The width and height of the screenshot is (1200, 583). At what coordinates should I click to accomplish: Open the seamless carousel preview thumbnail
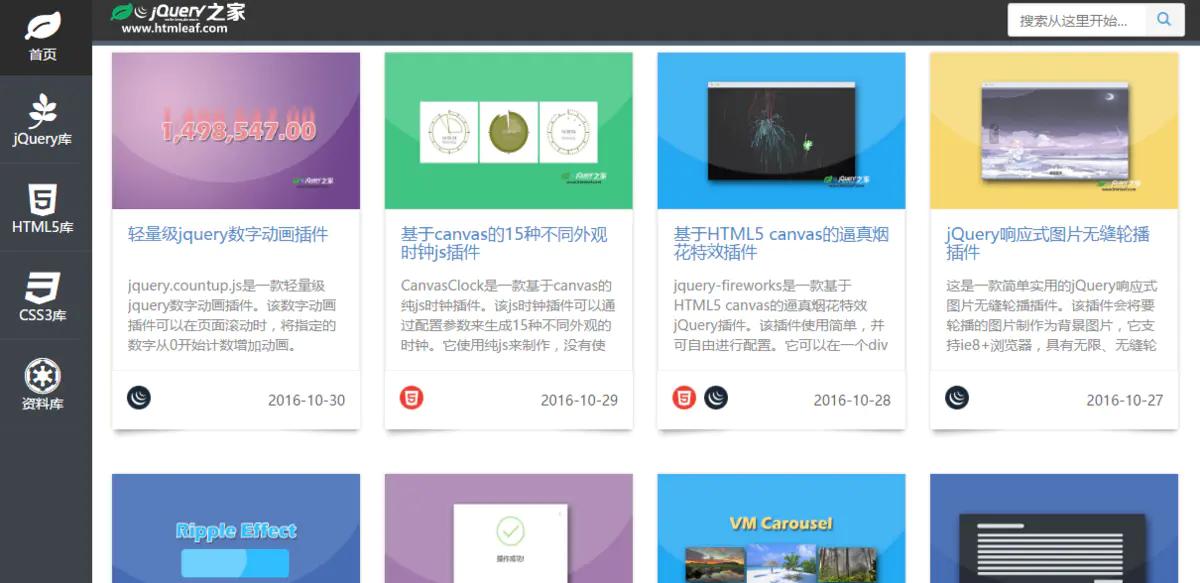point(1054,131)
